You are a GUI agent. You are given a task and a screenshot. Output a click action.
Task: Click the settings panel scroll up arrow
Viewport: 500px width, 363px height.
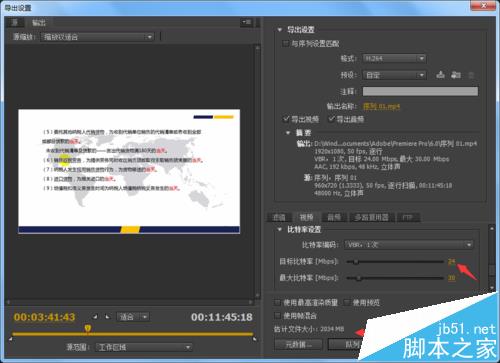click(x=492, y=229)
